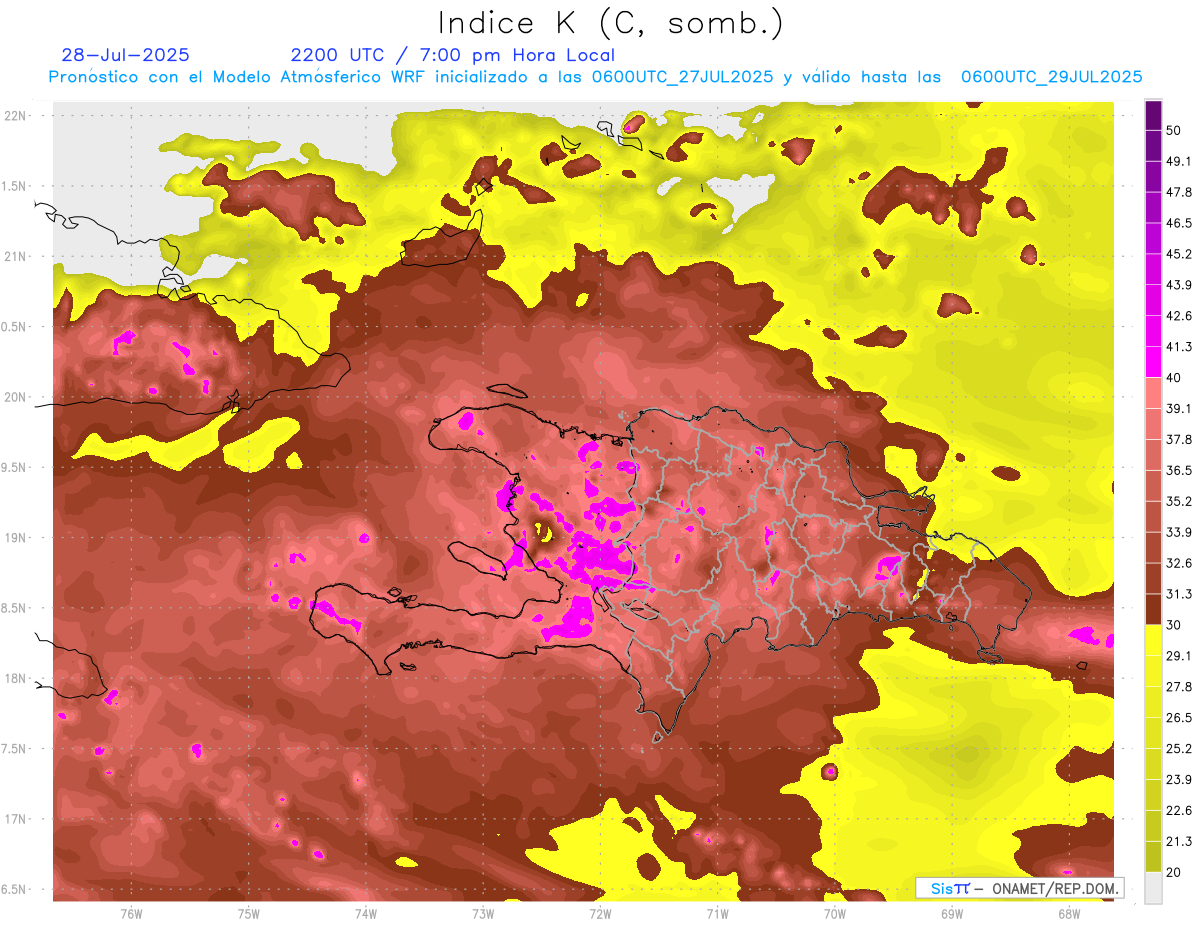Select the date '28-Jul-2025'
This screenshot has height=927, width=1200.
[125, 55]
